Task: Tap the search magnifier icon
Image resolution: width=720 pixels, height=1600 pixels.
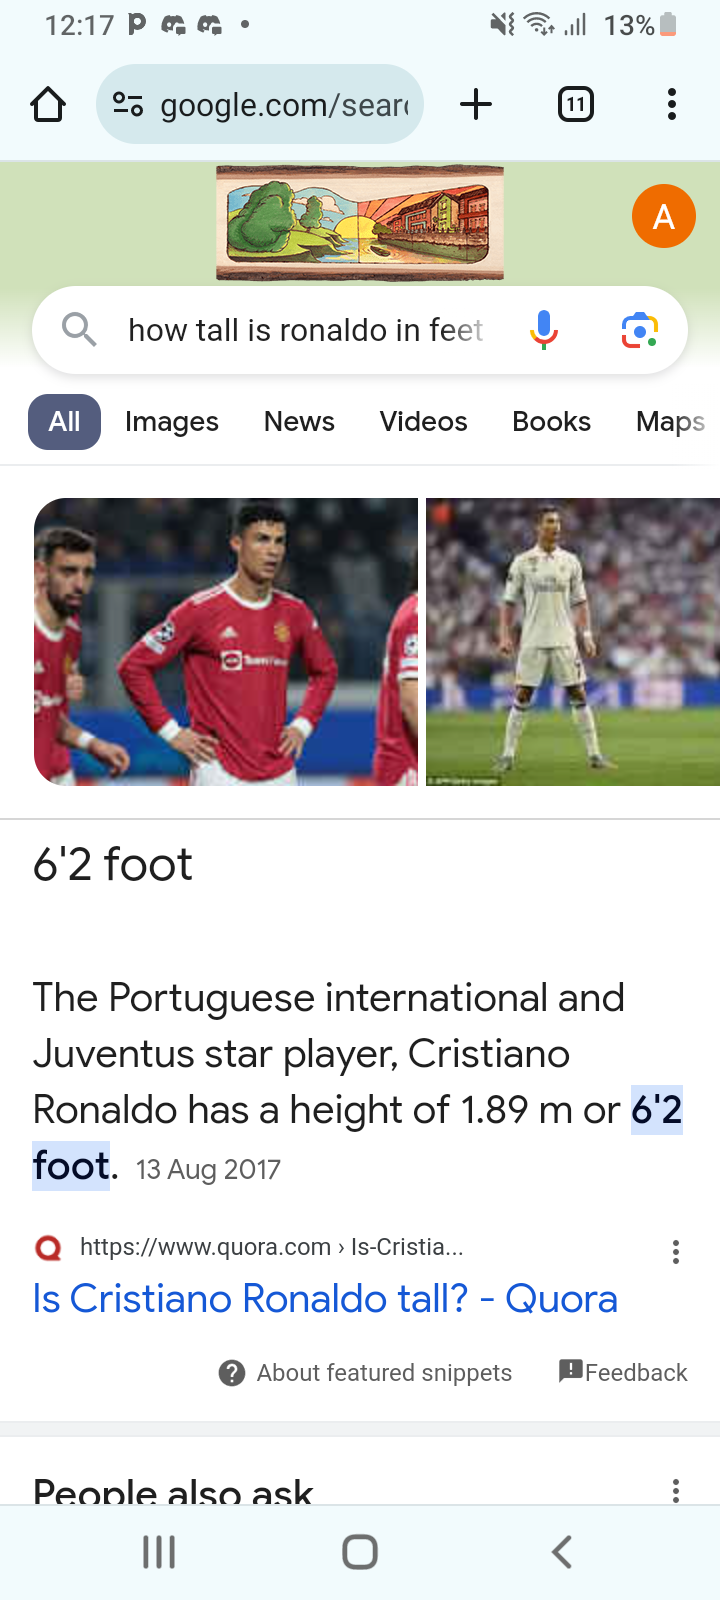Action: 79,329
